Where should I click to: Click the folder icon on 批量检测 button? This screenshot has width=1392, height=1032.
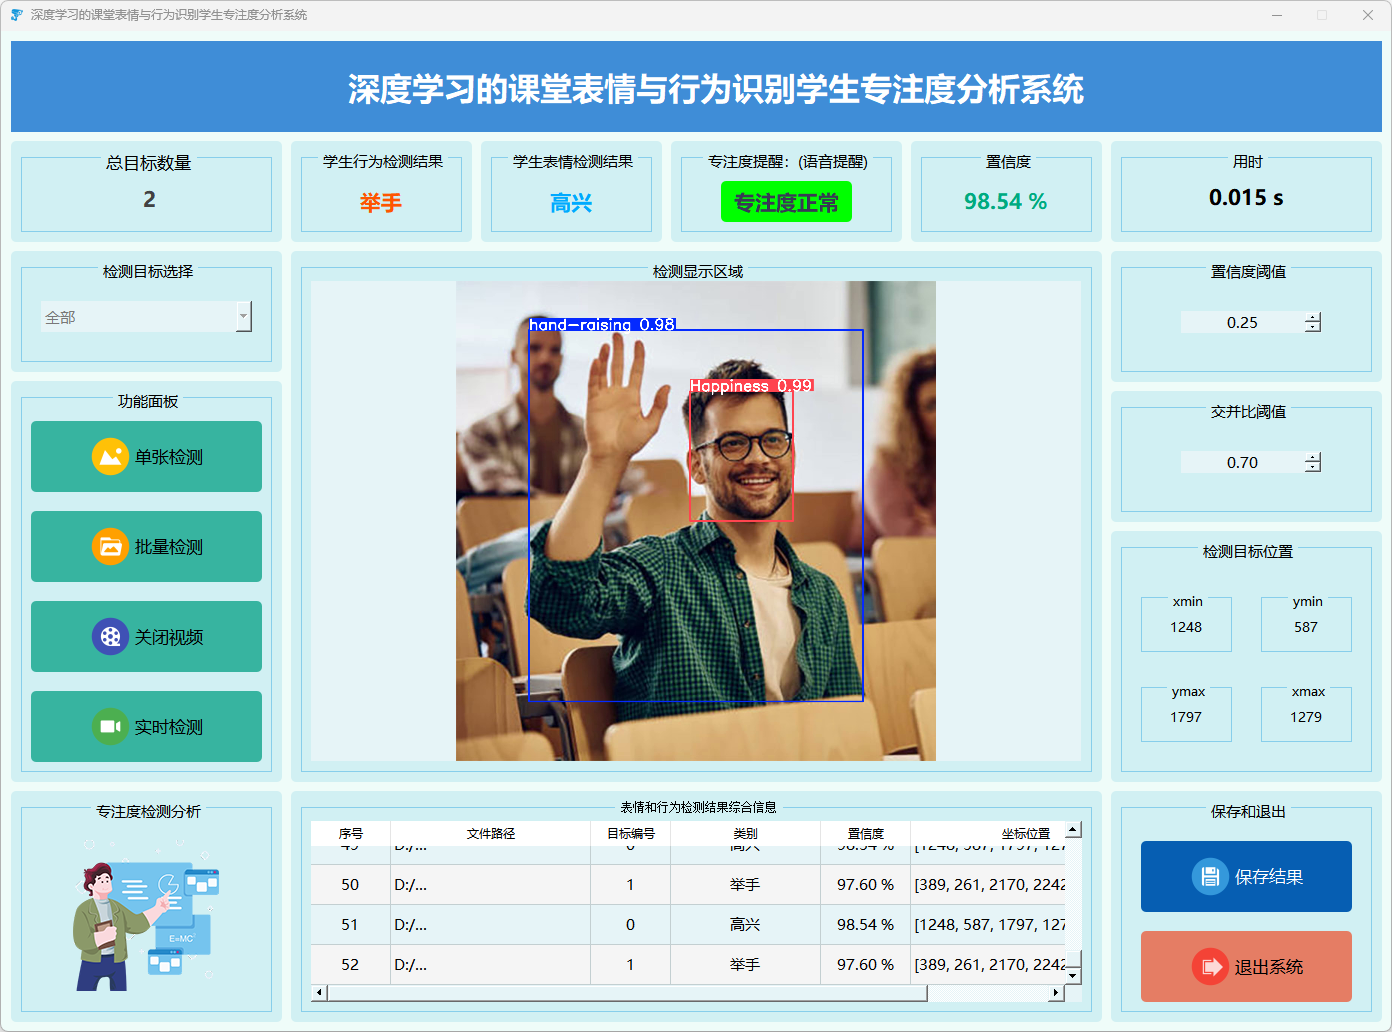110,547
